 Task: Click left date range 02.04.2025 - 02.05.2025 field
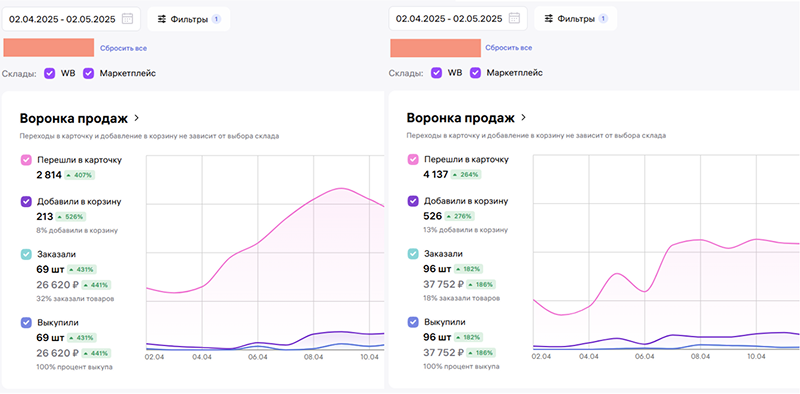coord(71,19)
